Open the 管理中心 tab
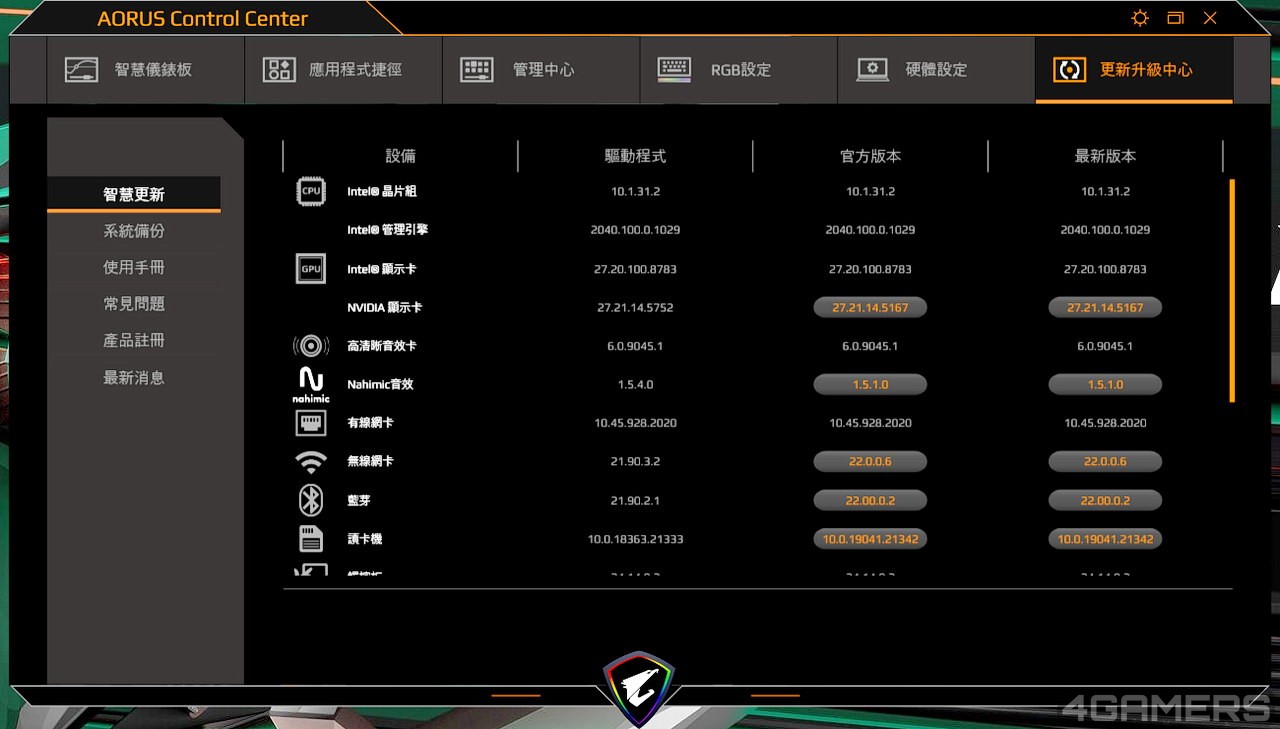Image resolution: width=1280 pixels, height=729 pixels. [541, 70]
